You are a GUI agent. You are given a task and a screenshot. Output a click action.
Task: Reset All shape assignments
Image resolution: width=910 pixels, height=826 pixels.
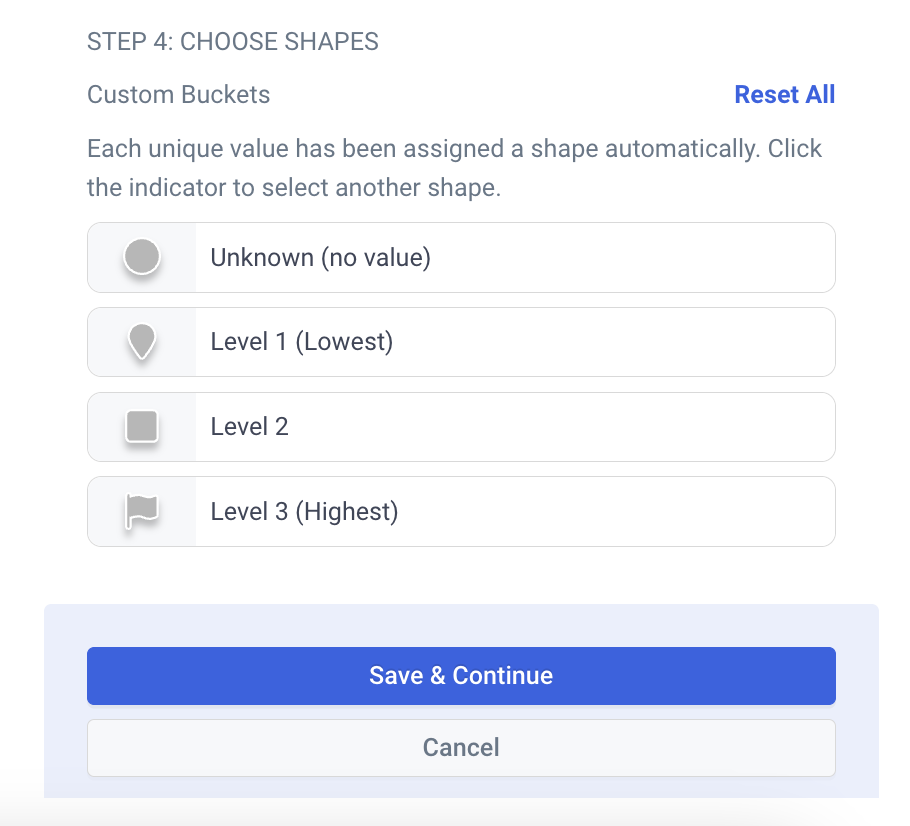tap(785, 95)
